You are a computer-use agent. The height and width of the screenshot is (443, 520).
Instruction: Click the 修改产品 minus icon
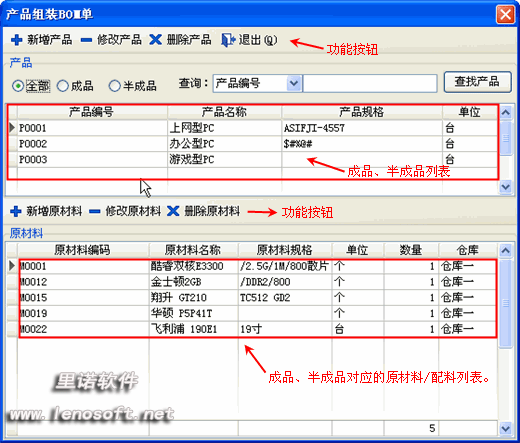(86, 40)
